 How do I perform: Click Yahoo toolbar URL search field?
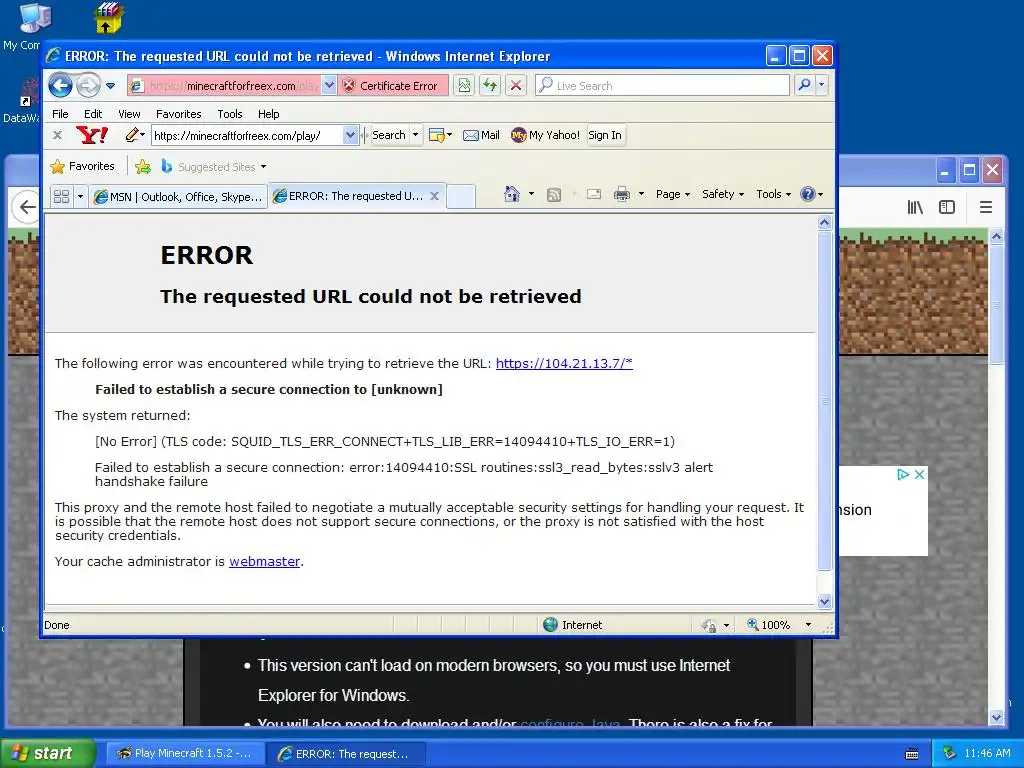(x=248, y=135)
